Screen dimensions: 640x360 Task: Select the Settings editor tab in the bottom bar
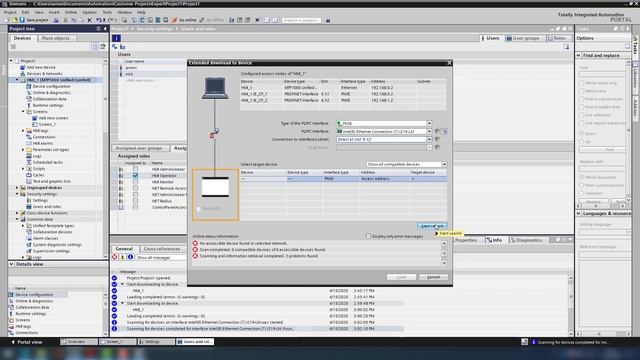[x=156, y=342]
